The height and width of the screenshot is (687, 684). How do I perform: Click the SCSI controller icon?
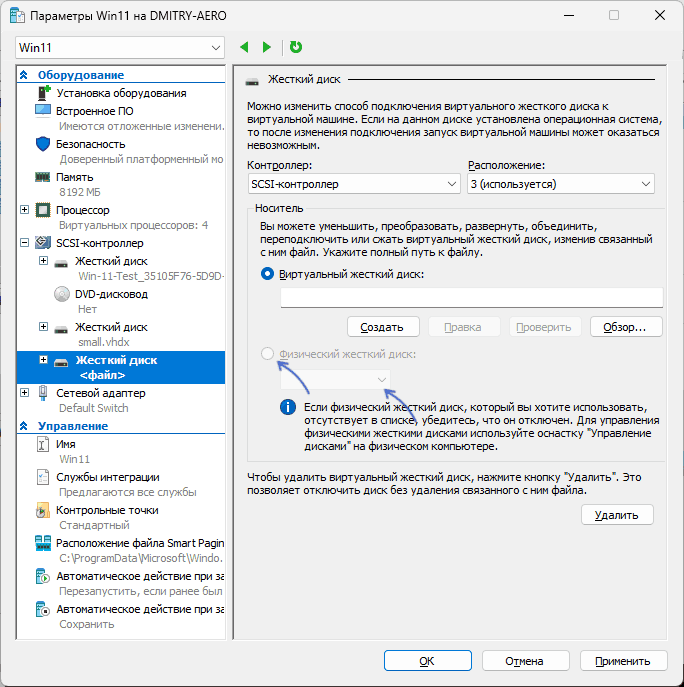pyautogui.click(x=43, y=243)
